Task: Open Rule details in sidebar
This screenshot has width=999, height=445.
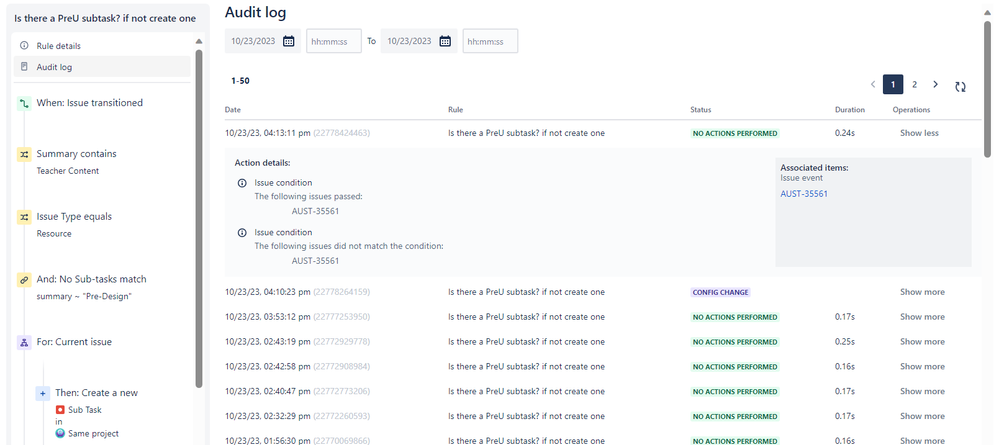Action: pyautogui.click(x=102, y=46)
